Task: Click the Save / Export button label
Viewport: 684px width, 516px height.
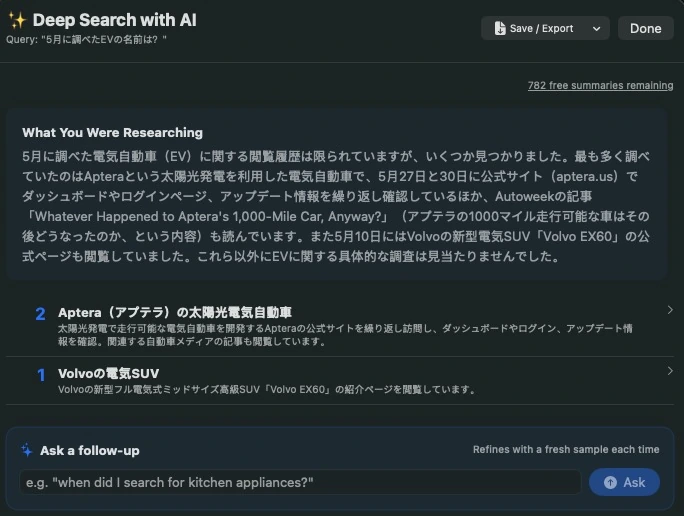Action: (541, 28)
